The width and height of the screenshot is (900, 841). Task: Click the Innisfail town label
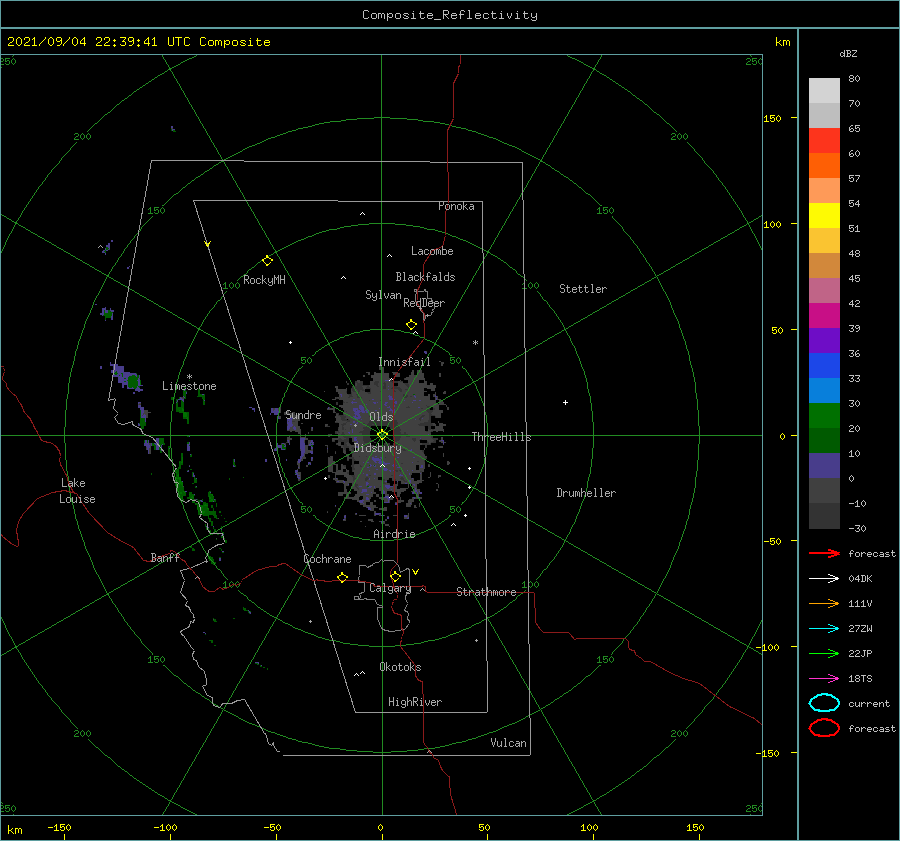click(404, 362)
